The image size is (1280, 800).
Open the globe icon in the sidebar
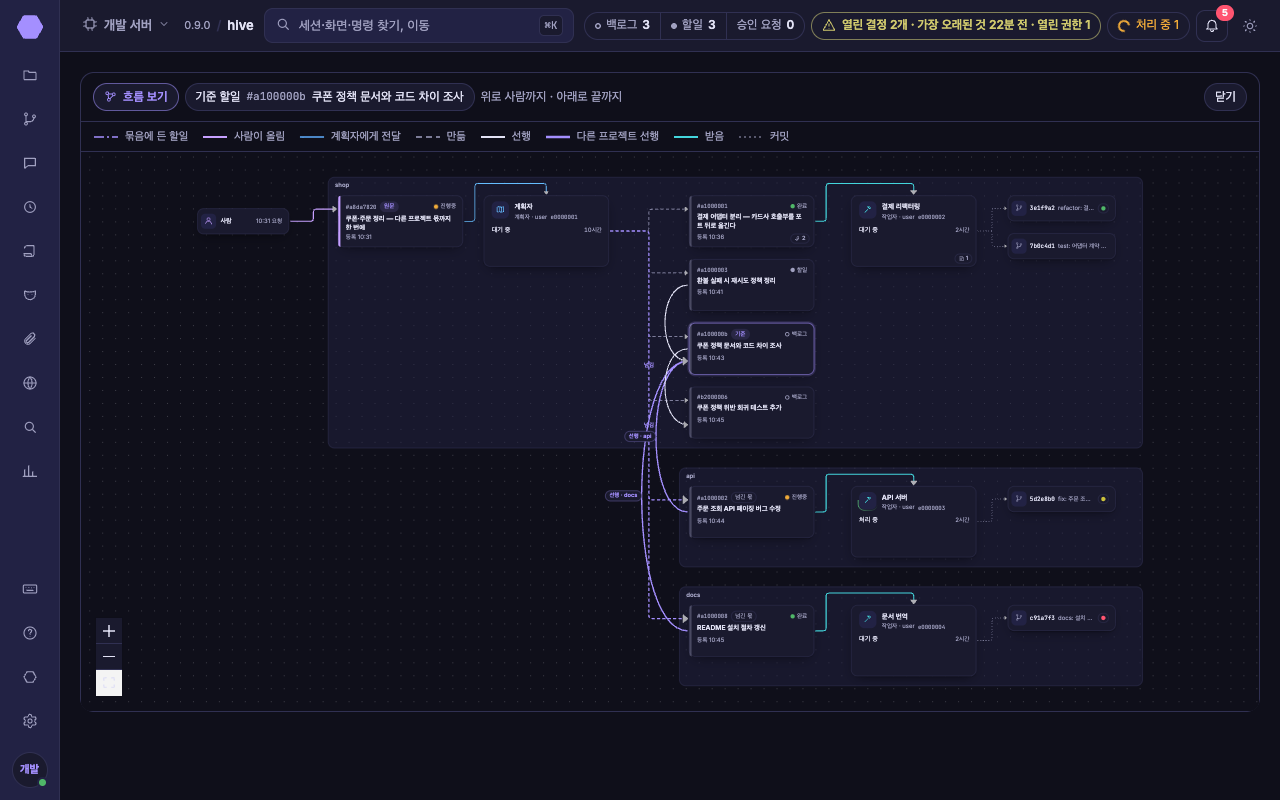point(30,383)
